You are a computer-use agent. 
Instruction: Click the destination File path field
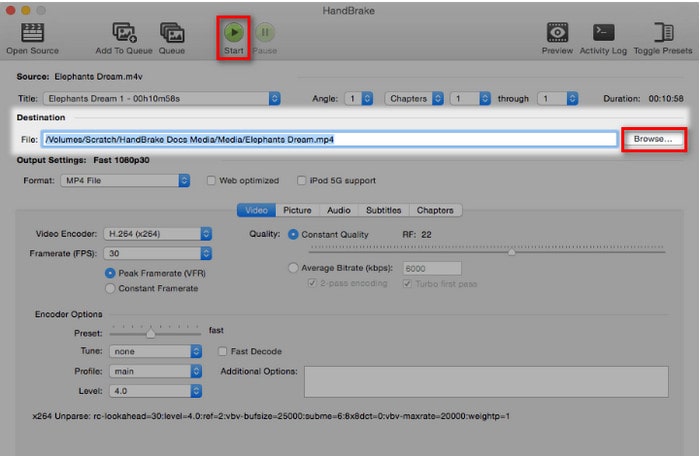pyautogui.click(x=328, y=140)
